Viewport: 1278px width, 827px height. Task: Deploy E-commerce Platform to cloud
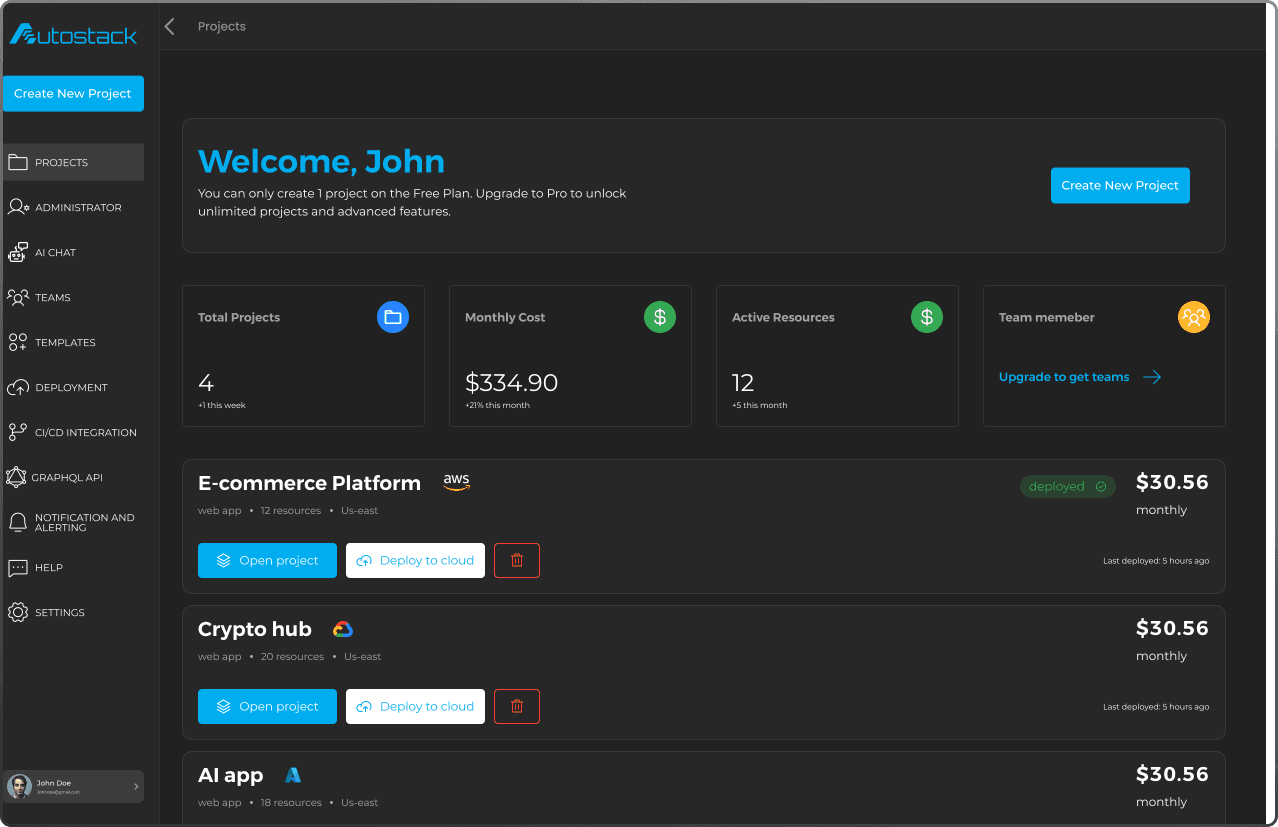[415, 560]
